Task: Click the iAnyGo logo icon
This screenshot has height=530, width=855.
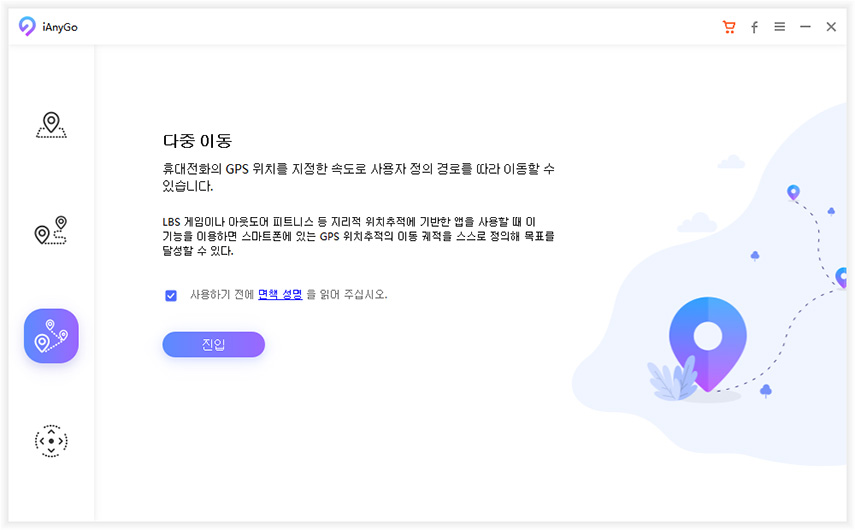Action: (27, 26)
